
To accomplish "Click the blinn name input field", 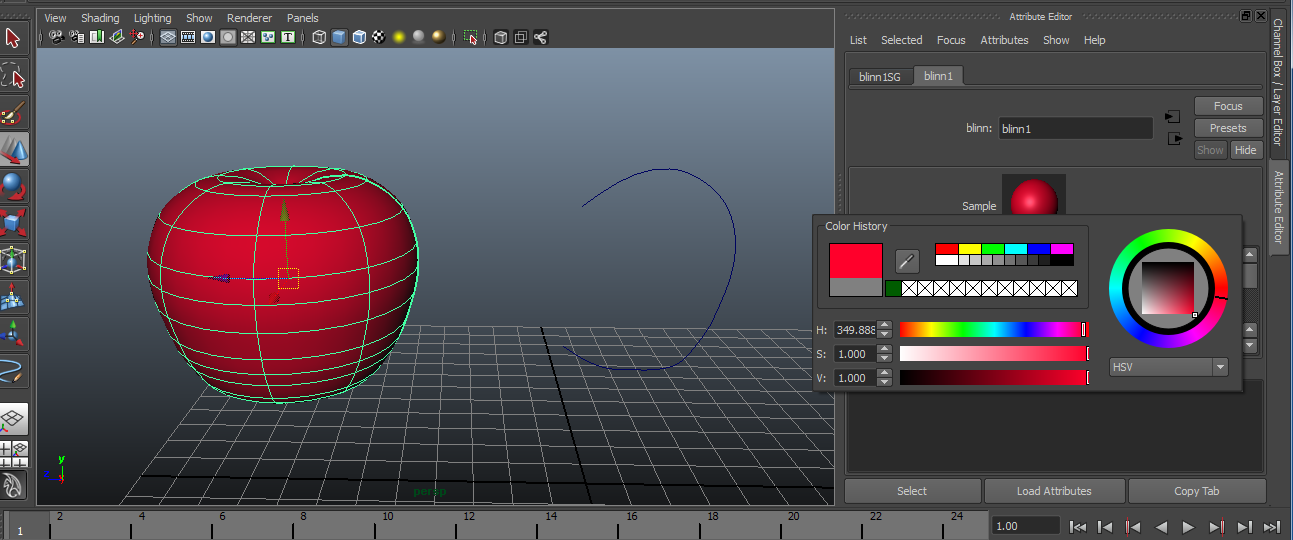I will pos(1075,128).
